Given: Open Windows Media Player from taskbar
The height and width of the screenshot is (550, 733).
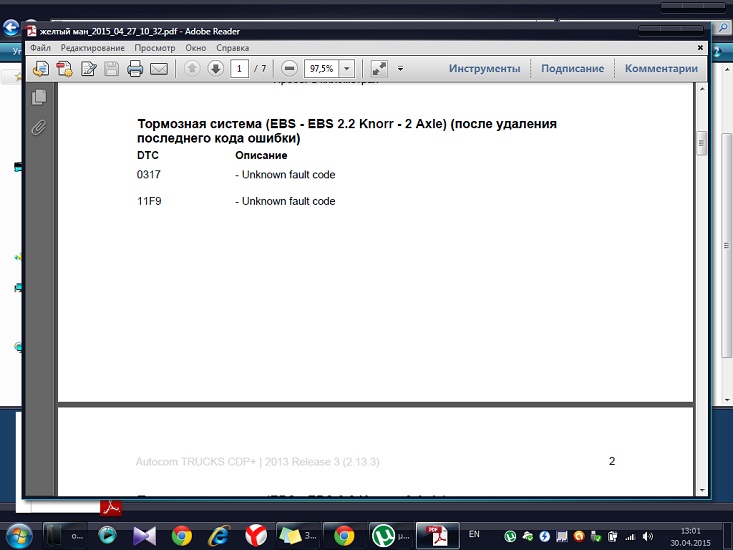Looking at the screenshot, I should tap(108, 535).
